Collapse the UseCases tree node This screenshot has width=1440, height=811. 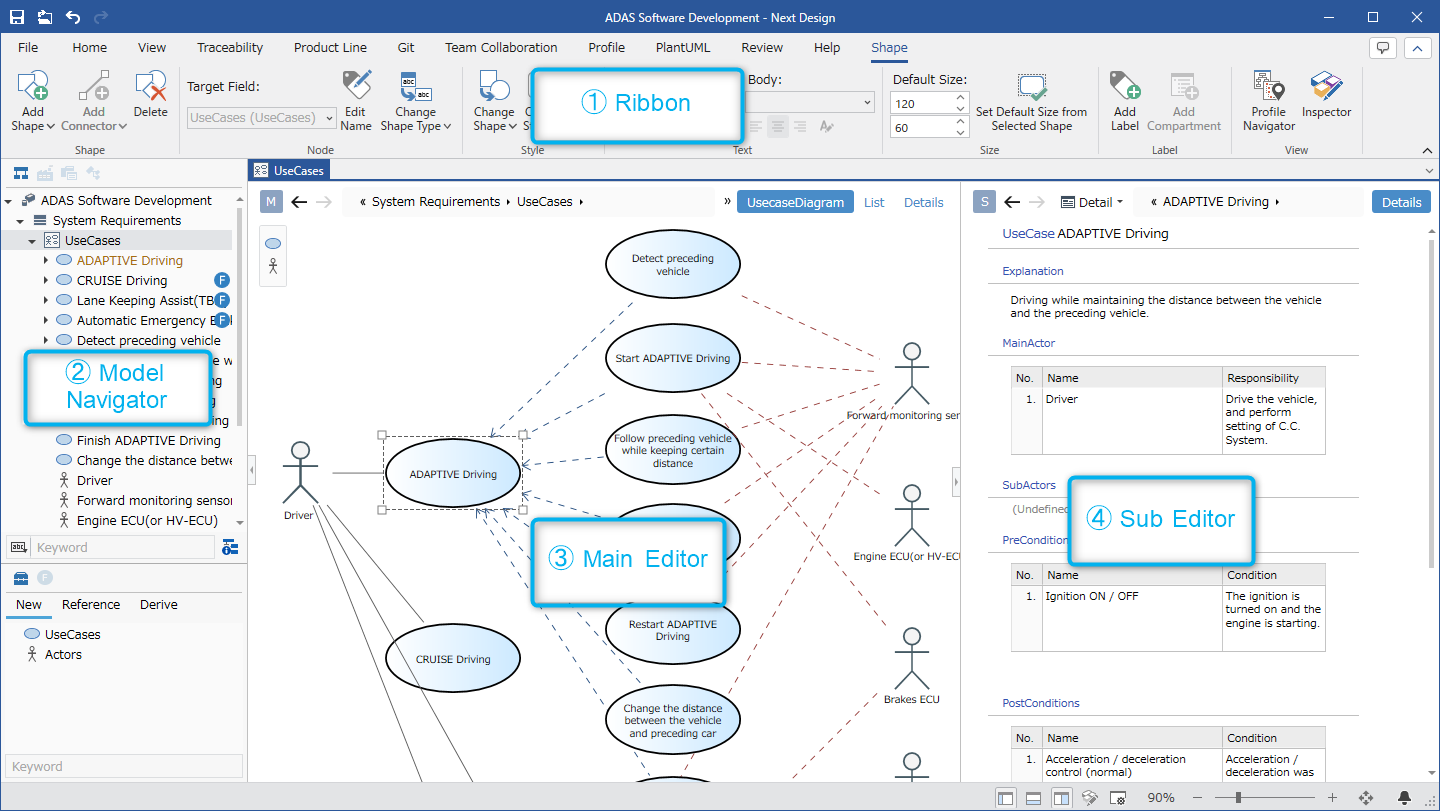point(32,241)
